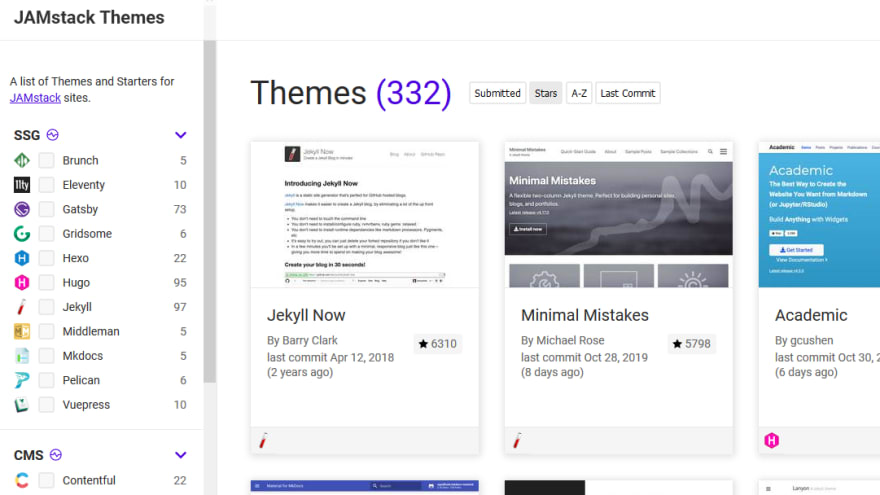Click the Brunch logo icon
This screenshot has height=495, width=880.
22,161
